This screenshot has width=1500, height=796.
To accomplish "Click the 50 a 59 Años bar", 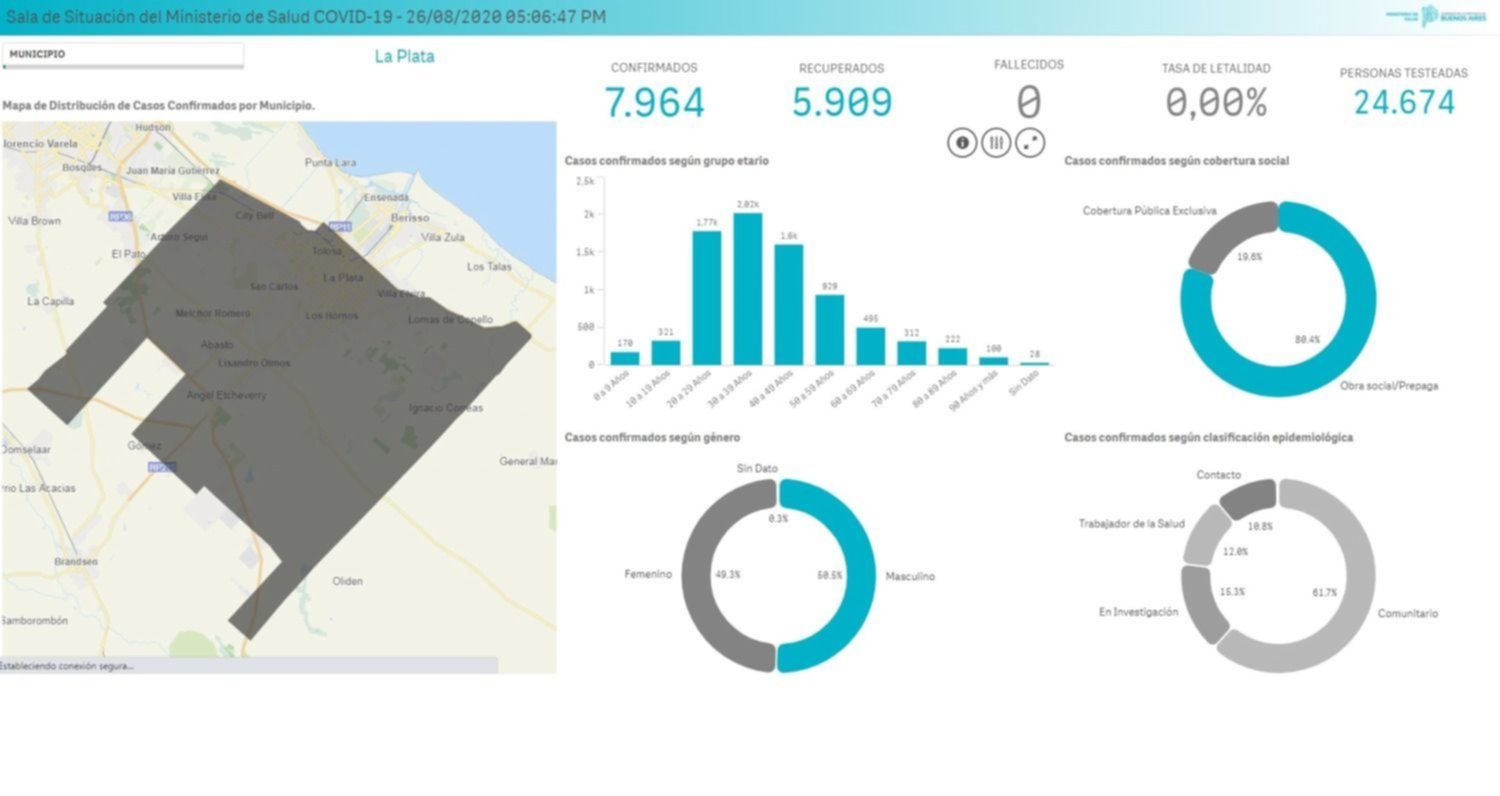I will [829, 330].
